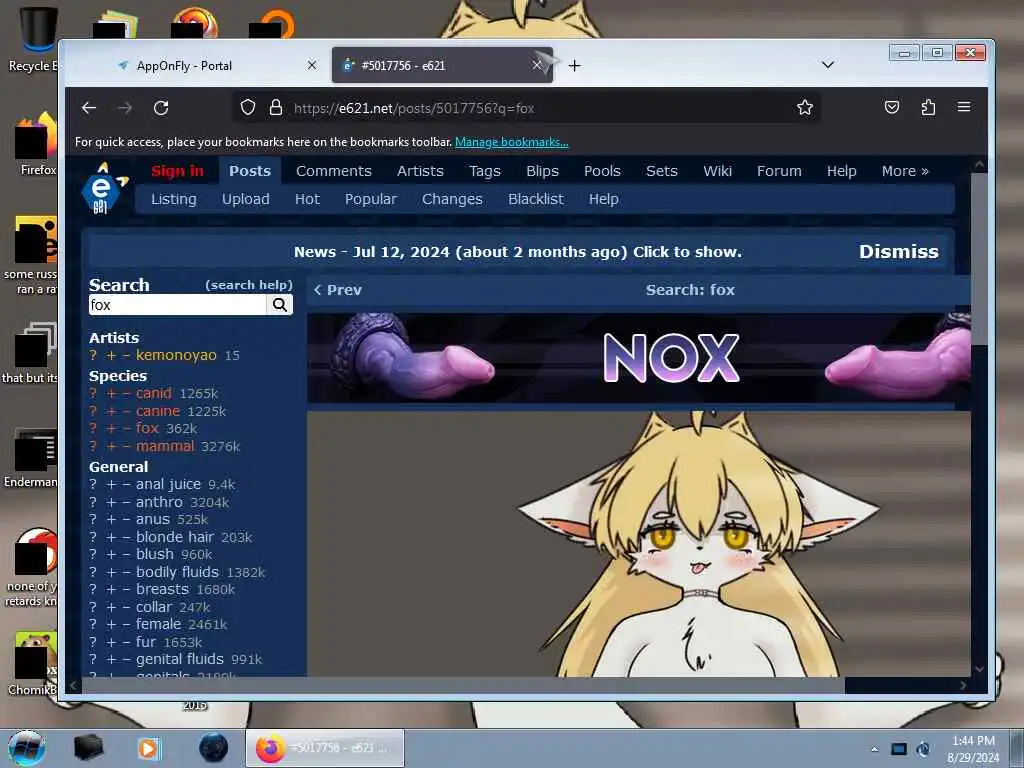Close the AppOnFly - Portal tab

click(x=312, y=65)
